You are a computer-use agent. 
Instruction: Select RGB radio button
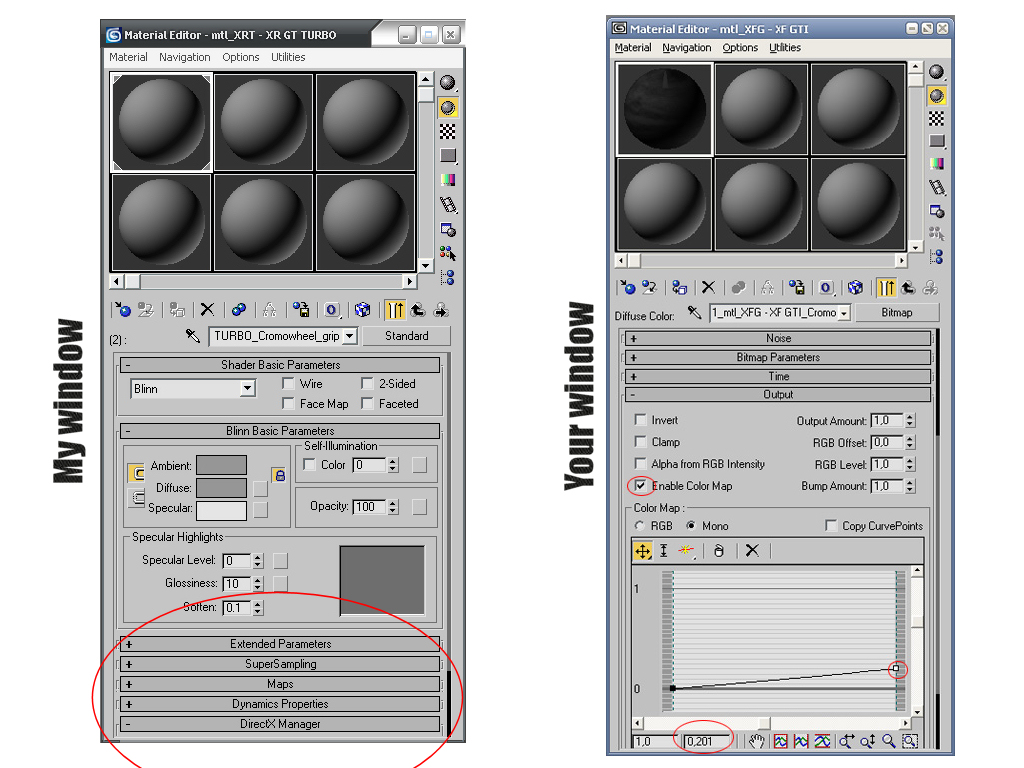tap(640, 526)
